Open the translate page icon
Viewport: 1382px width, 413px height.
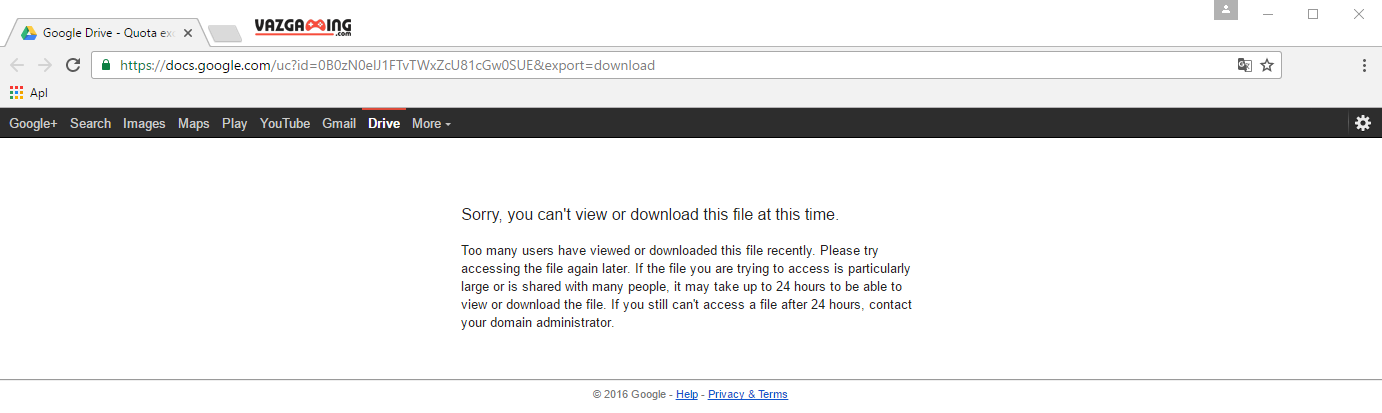click(1244, 65)
